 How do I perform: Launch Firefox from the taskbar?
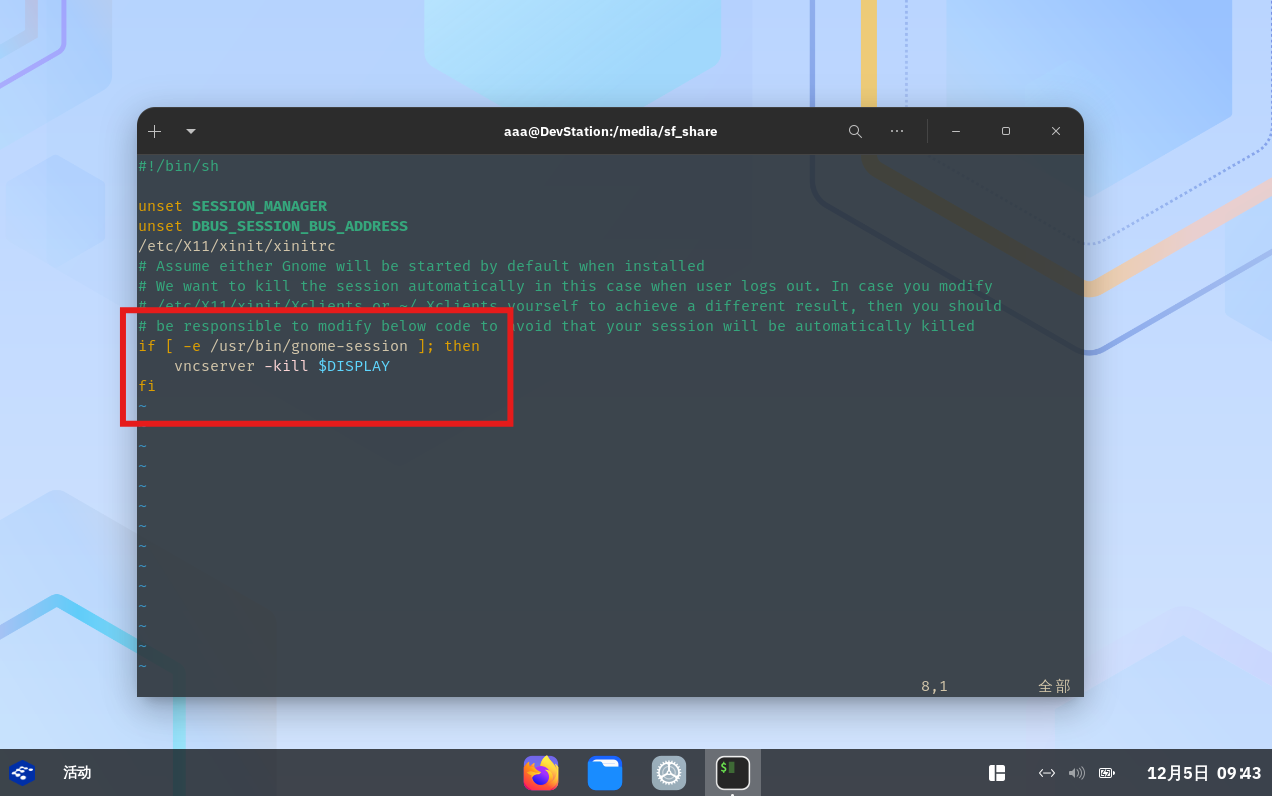tap(541, 773)
